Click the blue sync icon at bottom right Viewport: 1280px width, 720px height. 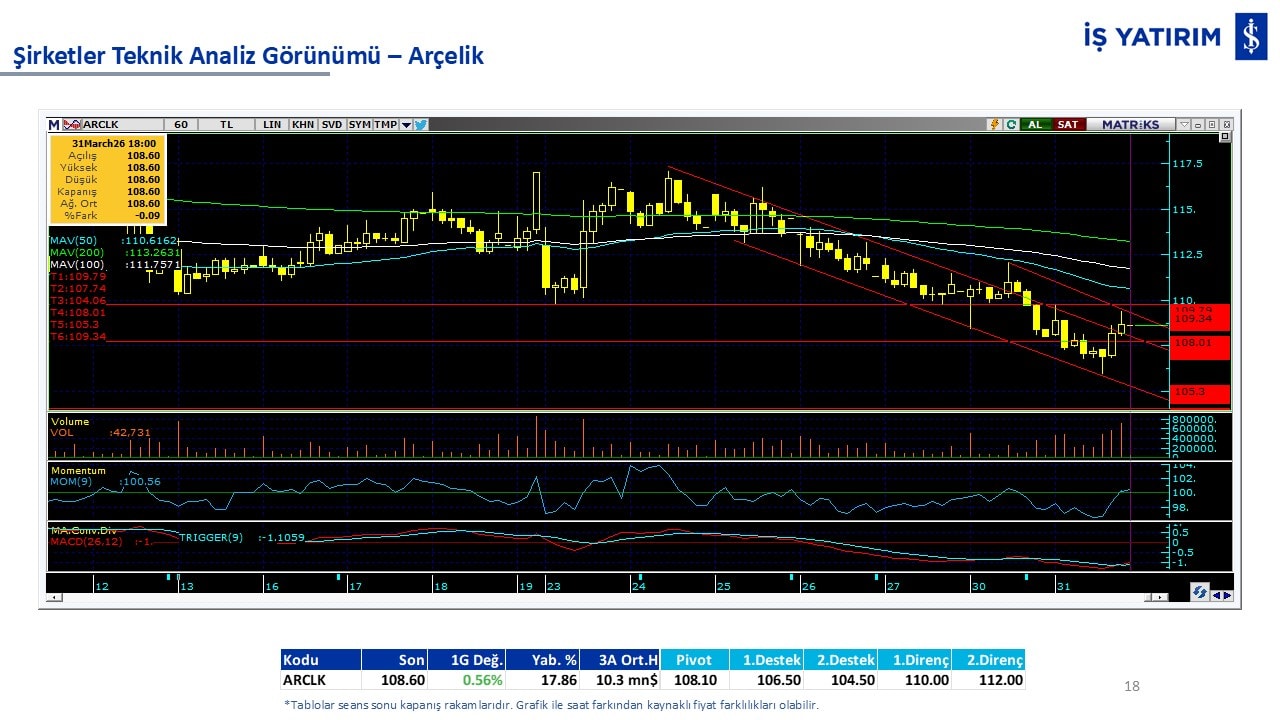point(1199,593)
